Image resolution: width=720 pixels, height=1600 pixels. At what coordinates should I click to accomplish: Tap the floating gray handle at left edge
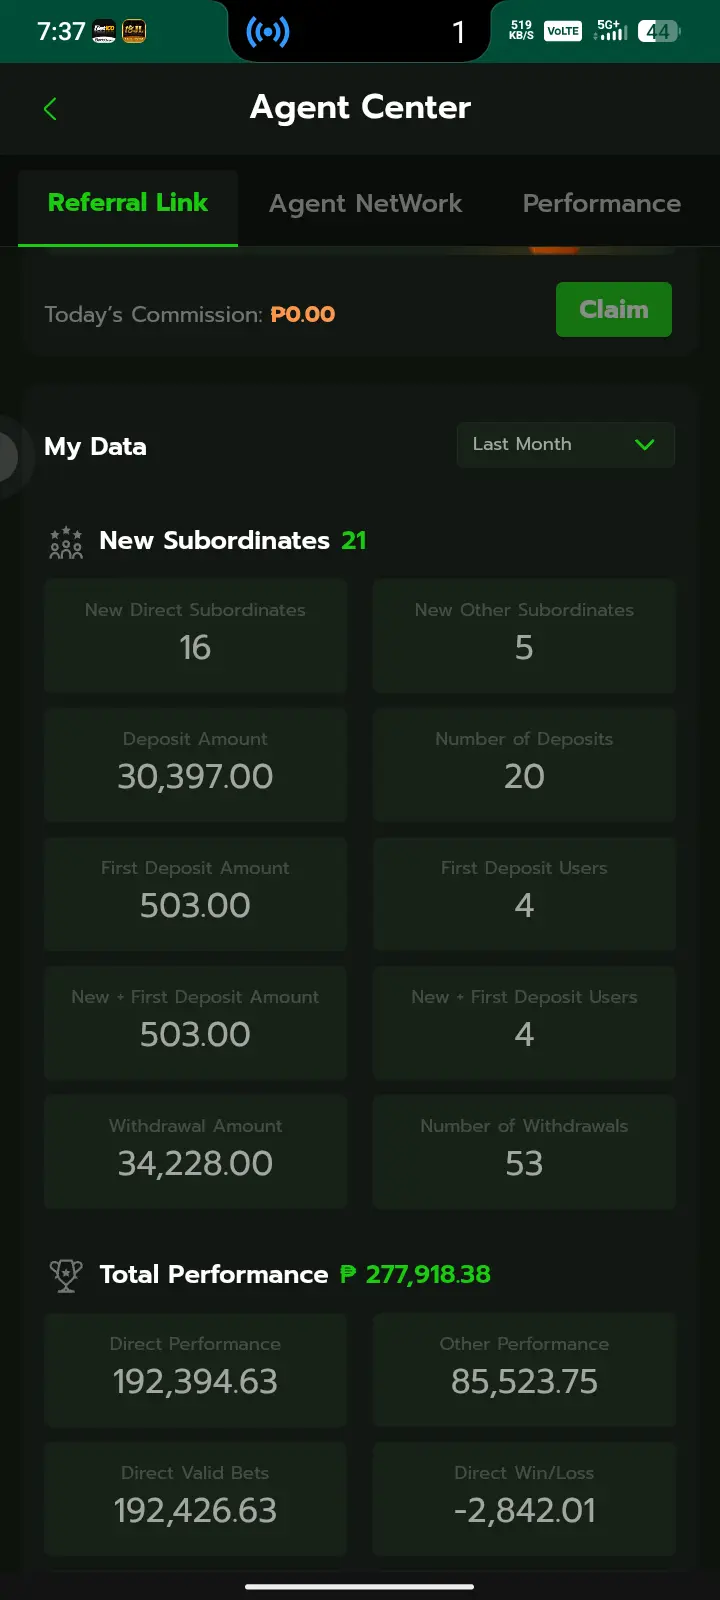9,456
